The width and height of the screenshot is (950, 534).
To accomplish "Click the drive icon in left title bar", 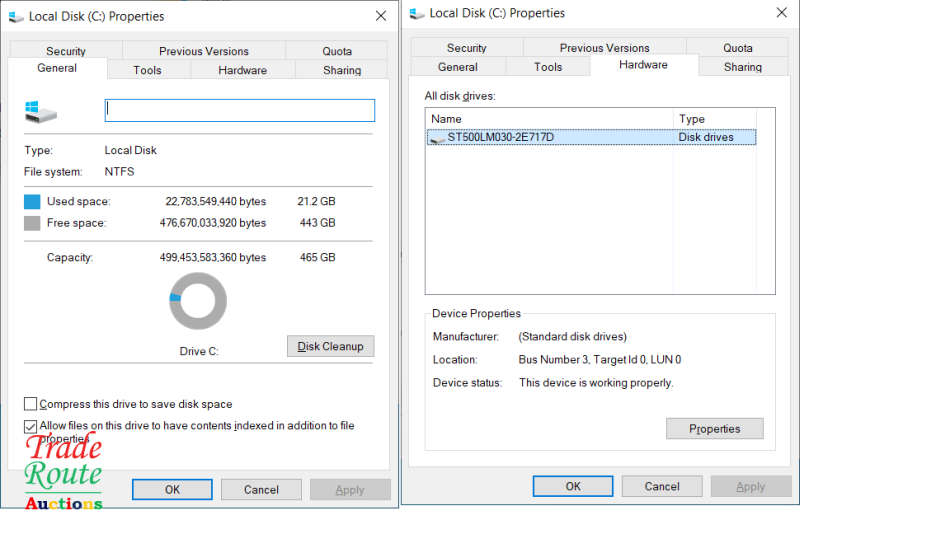I will 16,16.
